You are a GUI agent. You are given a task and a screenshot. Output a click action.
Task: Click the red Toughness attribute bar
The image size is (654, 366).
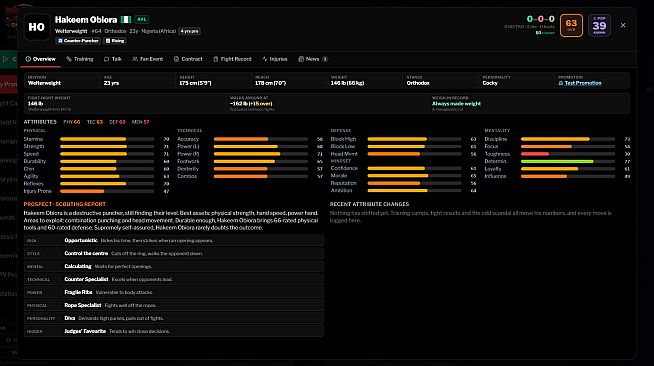tap(568, 154)
